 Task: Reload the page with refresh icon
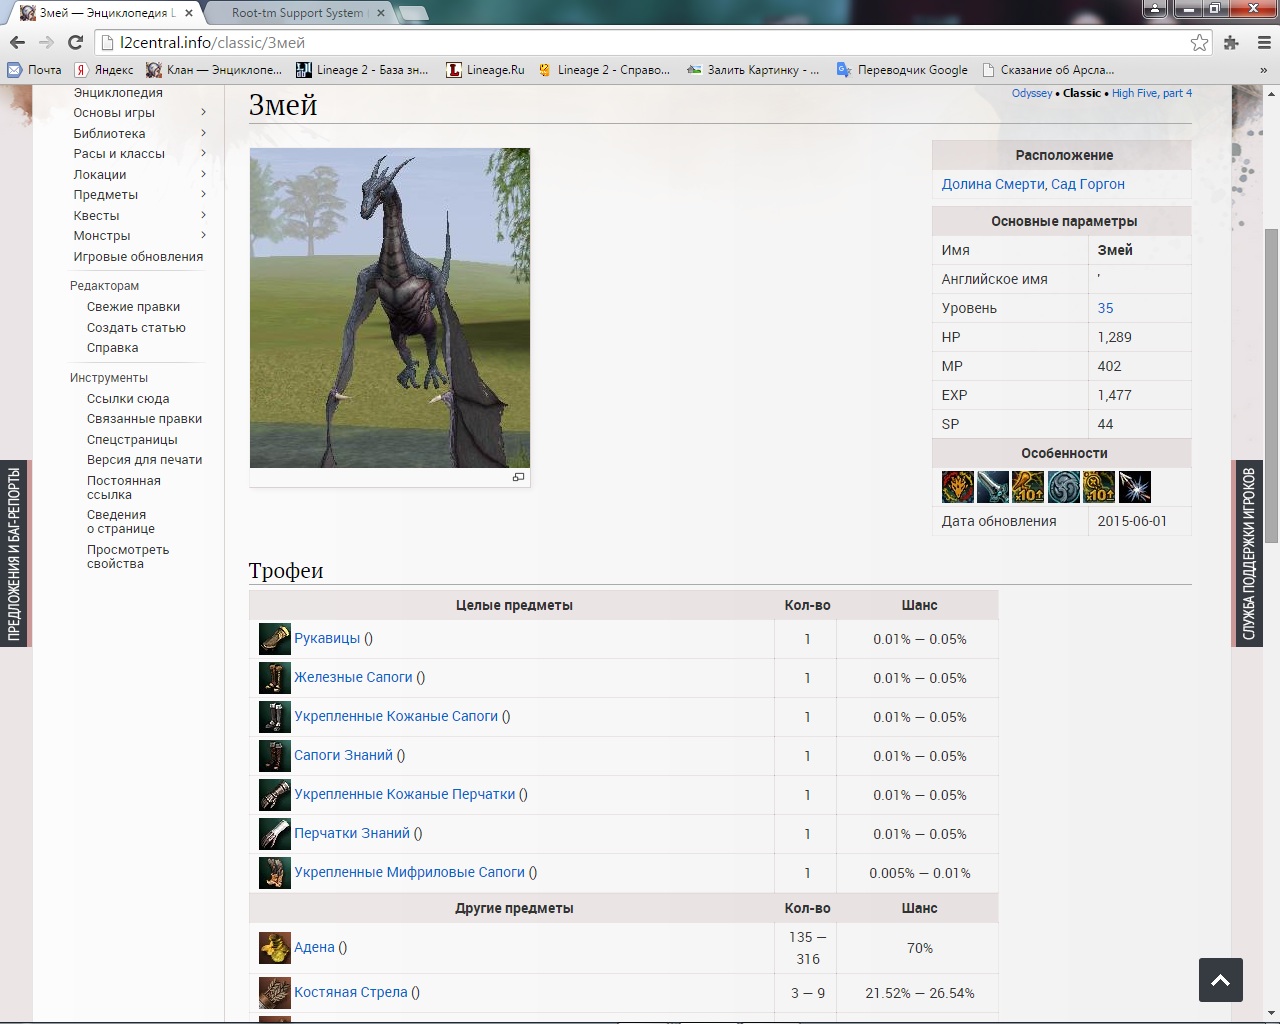tap(75, 42)
